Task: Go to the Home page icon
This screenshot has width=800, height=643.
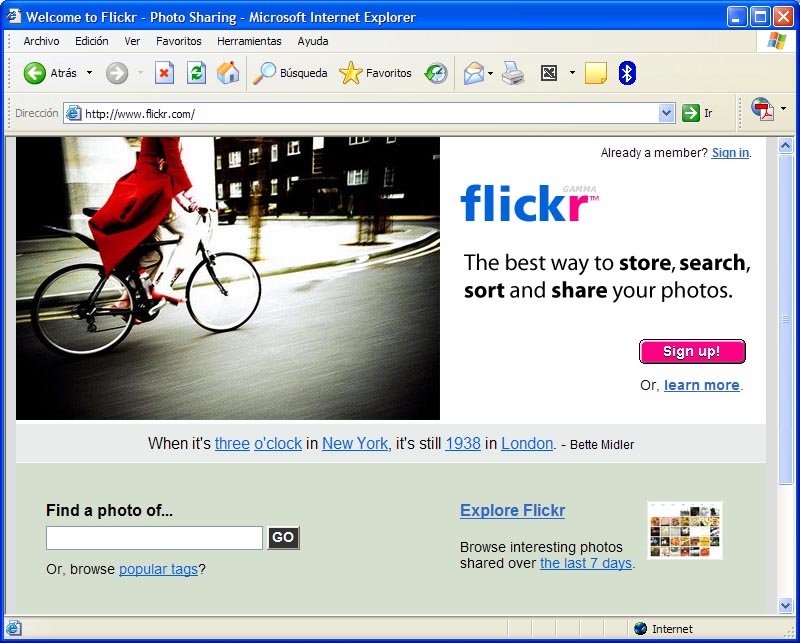Action: [x=228, y=73]
